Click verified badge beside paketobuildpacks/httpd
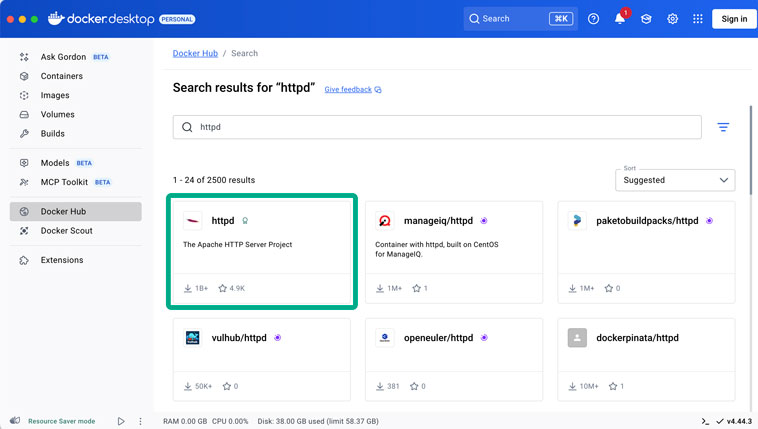758x429 pixels. [709, 221]
